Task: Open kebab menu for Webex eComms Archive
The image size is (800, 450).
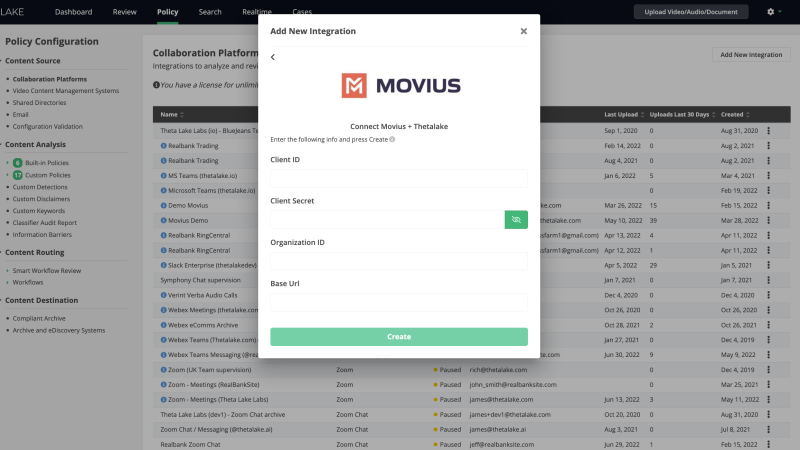Action: pos(768,325)
